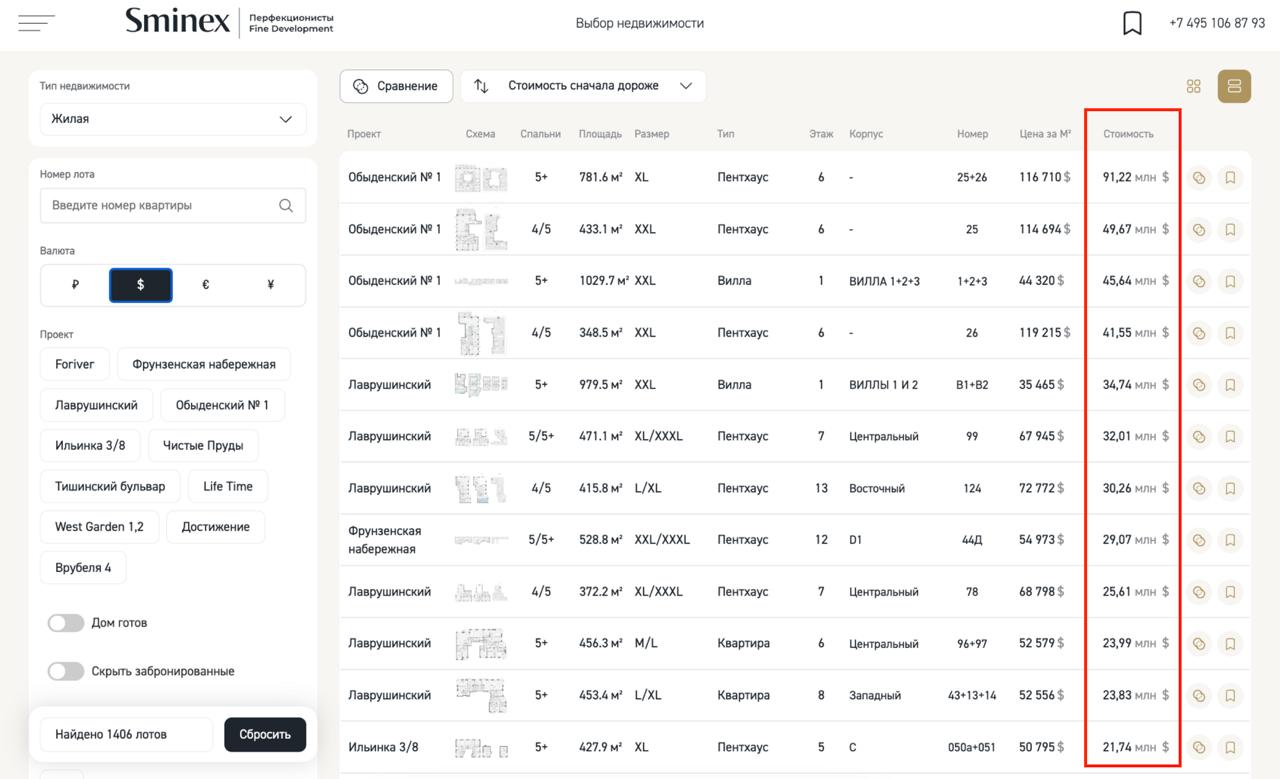Bookmark the 32,01 млн penthouse

pos(1230,437)
